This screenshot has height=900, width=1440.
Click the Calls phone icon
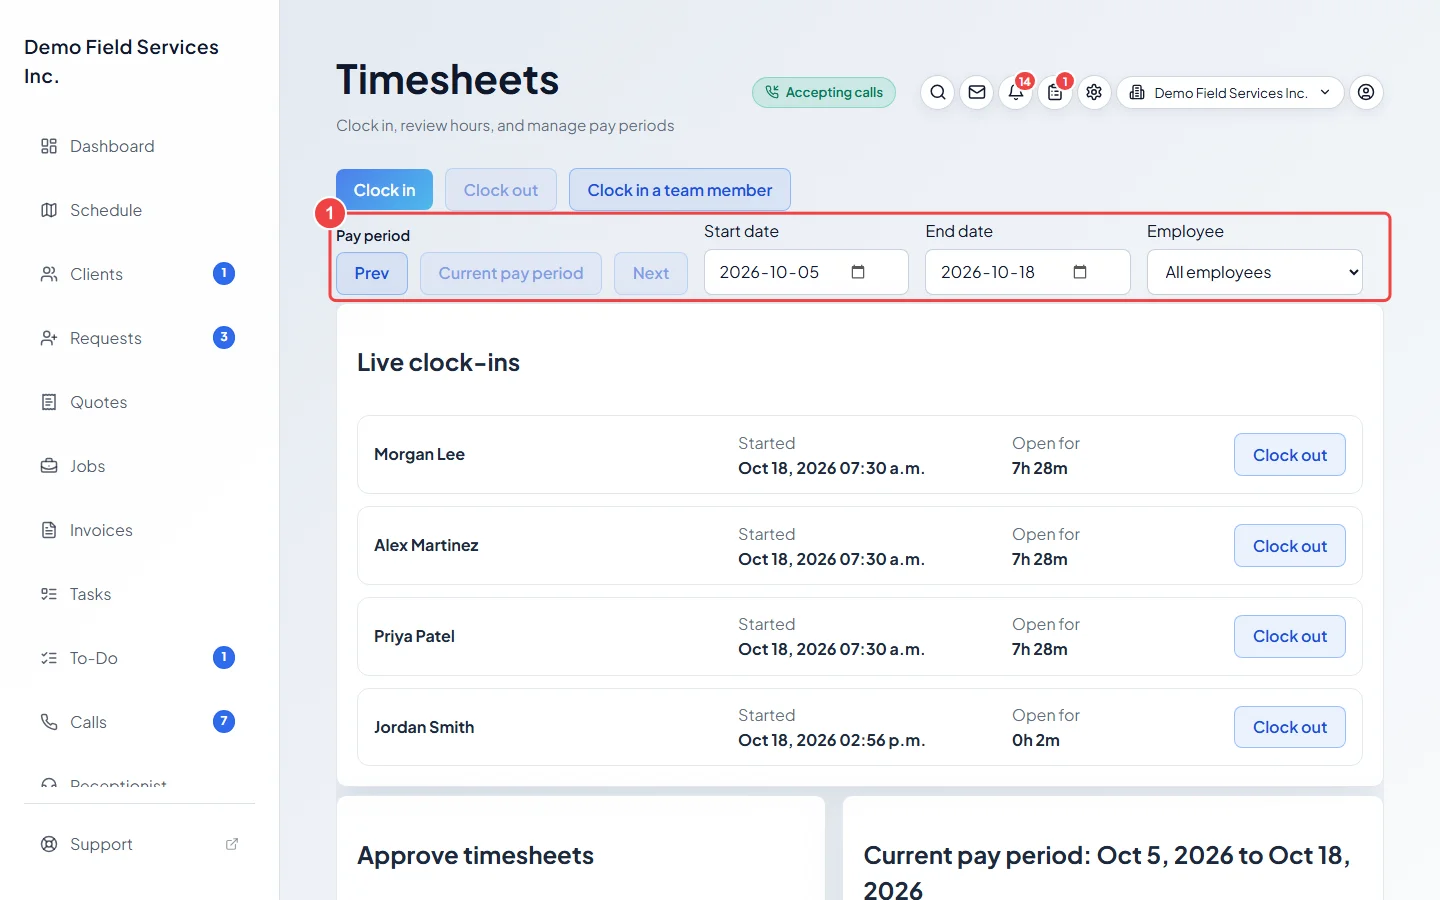tap(49, 722)
